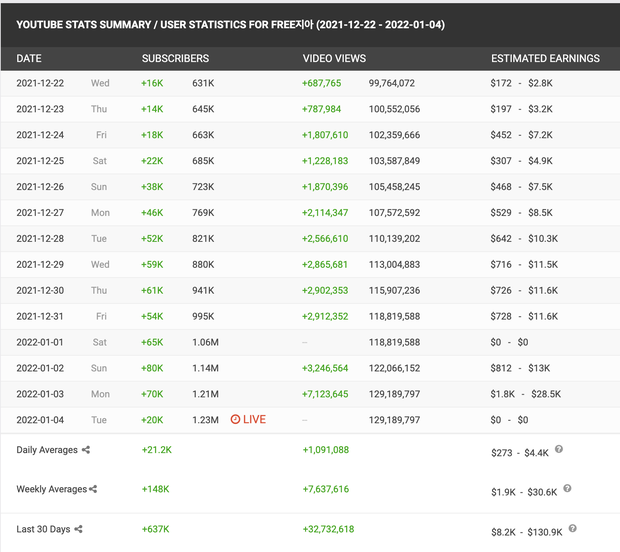Click the VIDEO VIEWS column header
The image size is (620, 552).
point(334,59)
